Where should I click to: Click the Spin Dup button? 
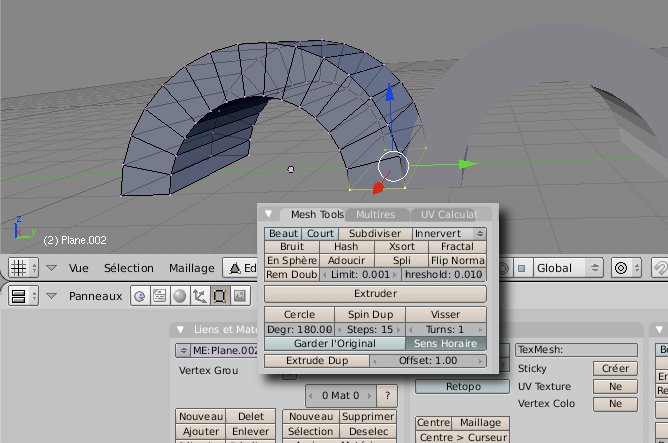coord(370,314)
